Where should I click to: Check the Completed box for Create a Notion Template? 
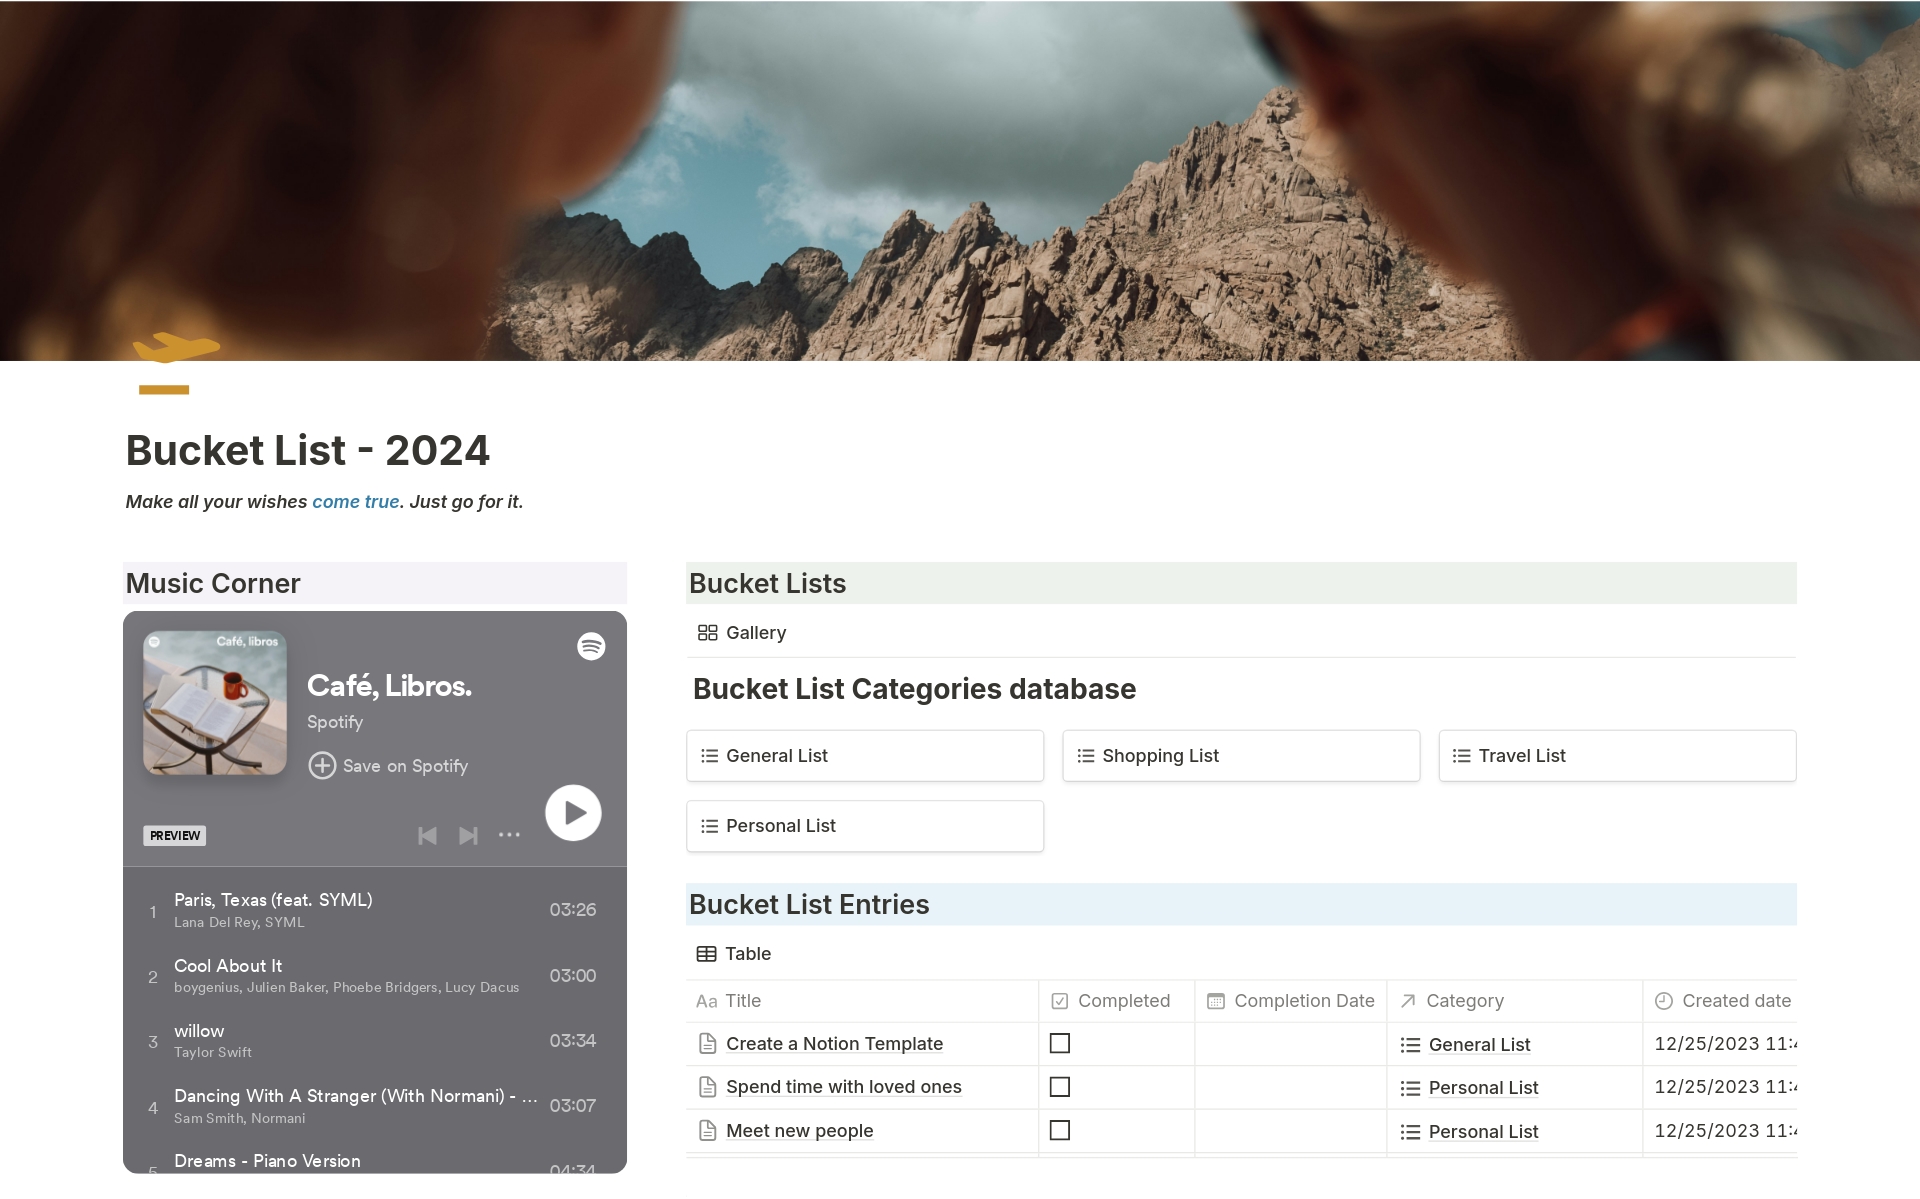coord(1061,1043)
